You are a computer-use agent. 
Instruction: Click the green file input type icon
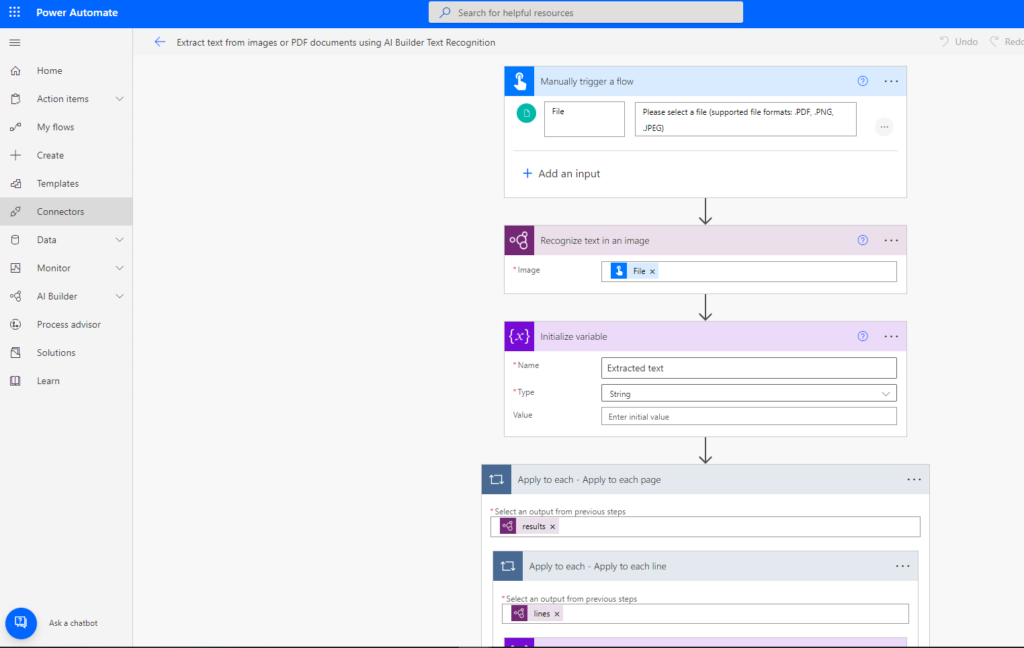point(526,113)
